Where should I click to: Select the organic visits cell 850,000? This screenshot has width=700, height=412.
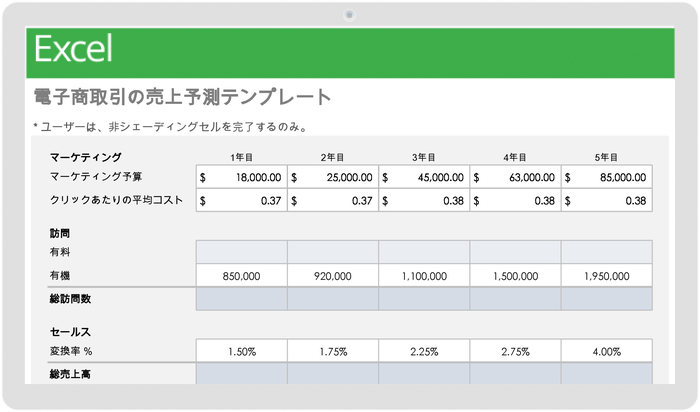(242, 275)
